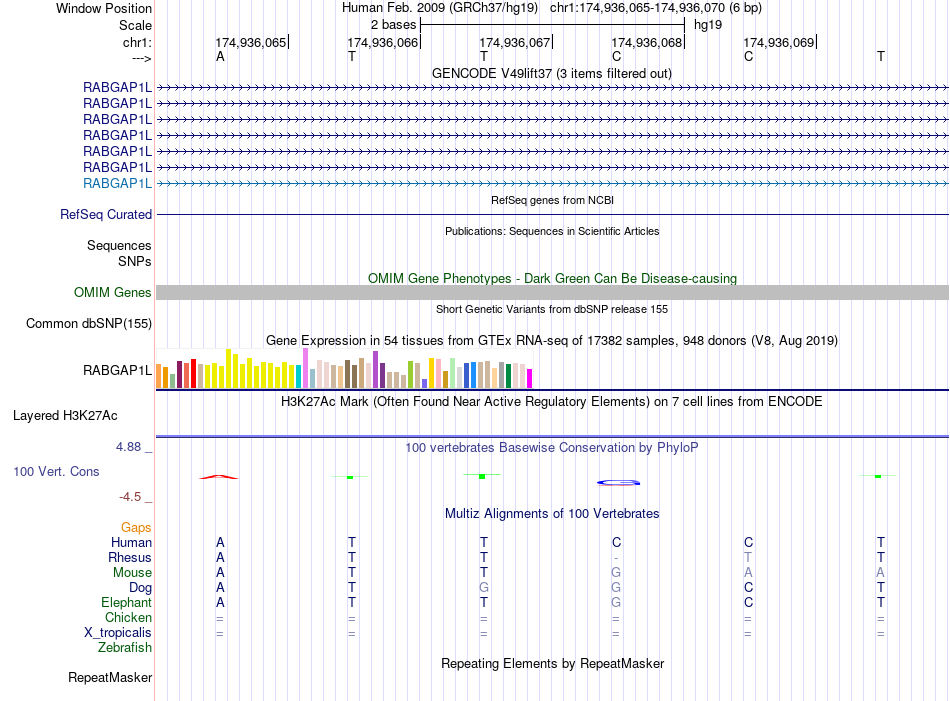
Task: Click the ---> sequence direction arrow
Action: (141, 58)
